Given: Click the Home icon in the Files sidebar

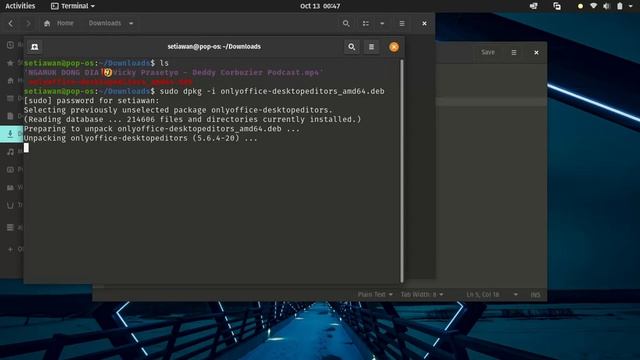Looking at the screenshot, I should click(x=11, y=80).
